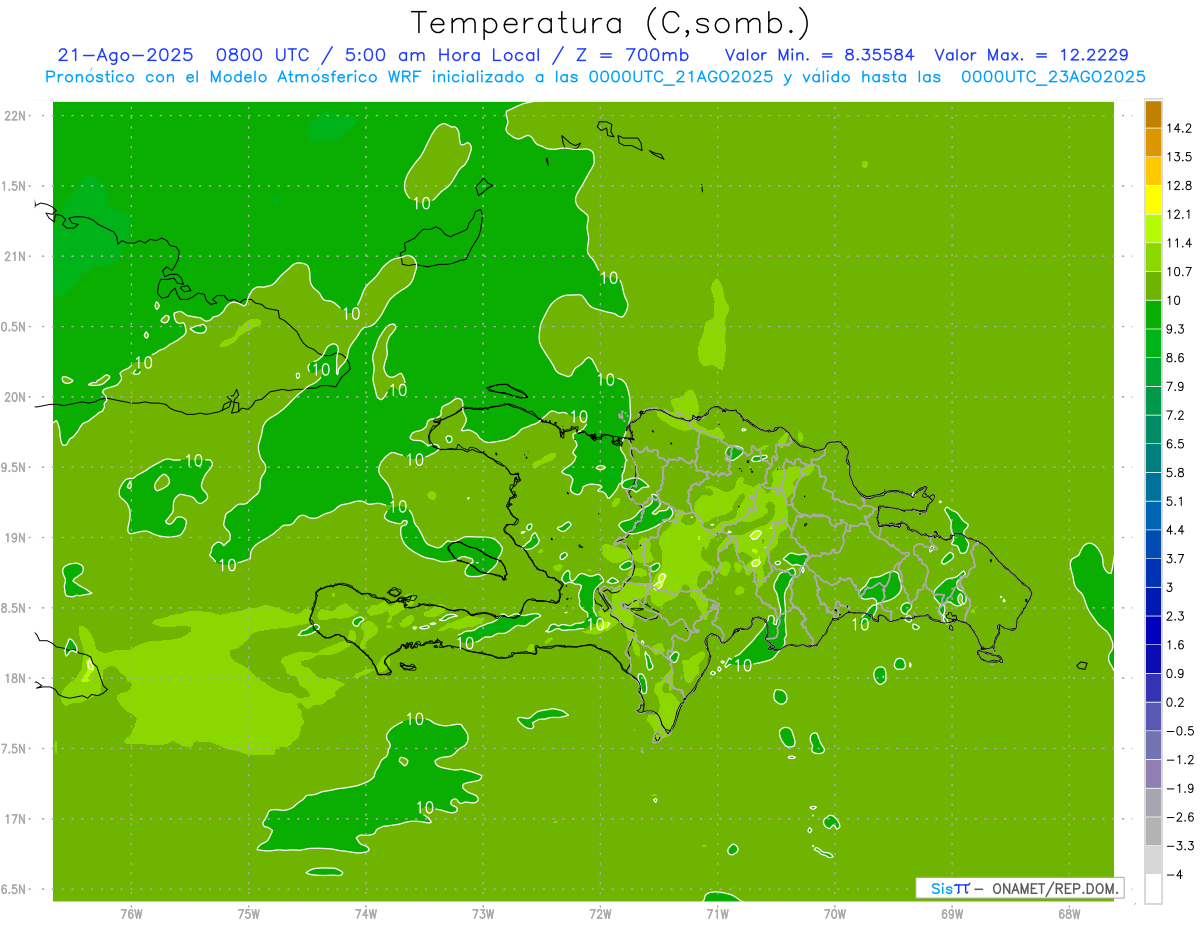Click the '68W' longitude label
The image size is (1200, 927).
point(1069,914)
